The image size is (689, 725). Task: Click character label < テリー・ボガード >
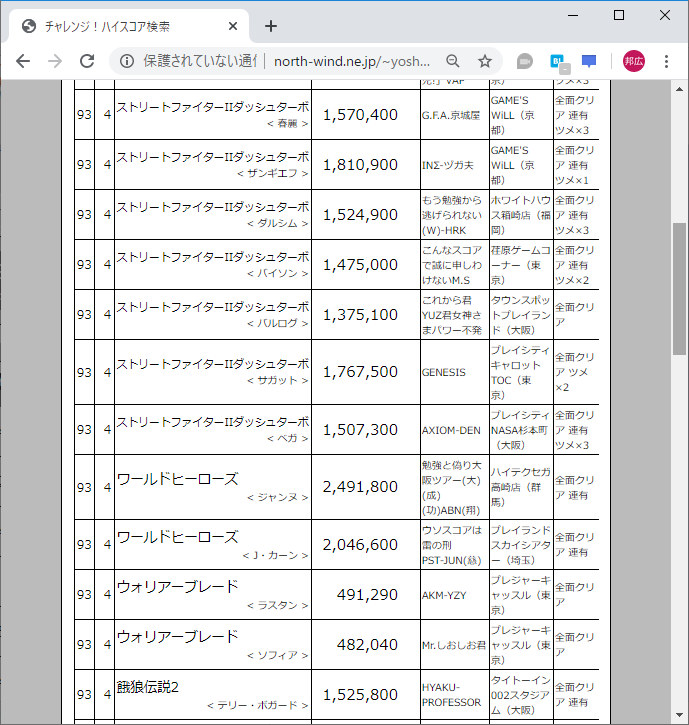[x=258, y=705]
